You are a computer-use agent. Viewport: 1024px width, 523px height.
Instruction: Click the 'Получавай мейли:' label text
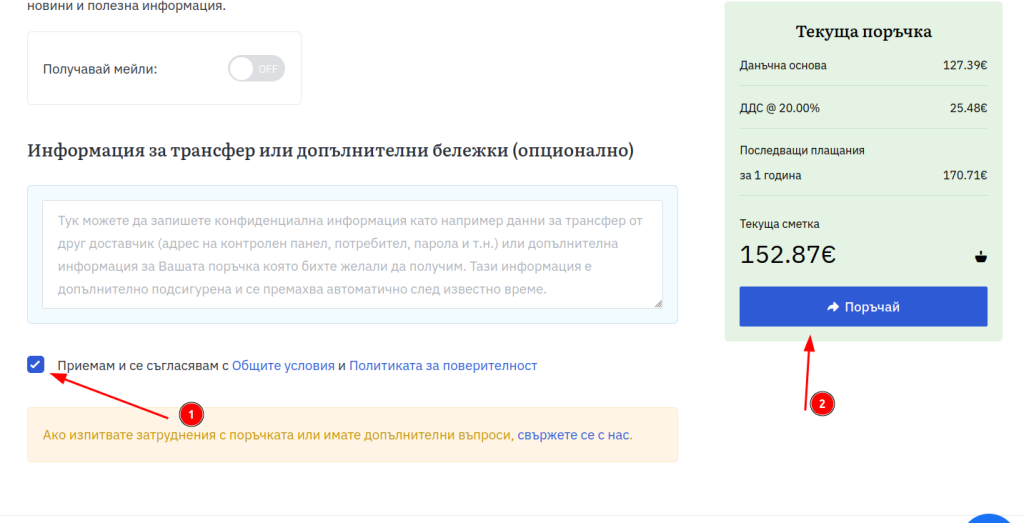(x=100, y=69)
